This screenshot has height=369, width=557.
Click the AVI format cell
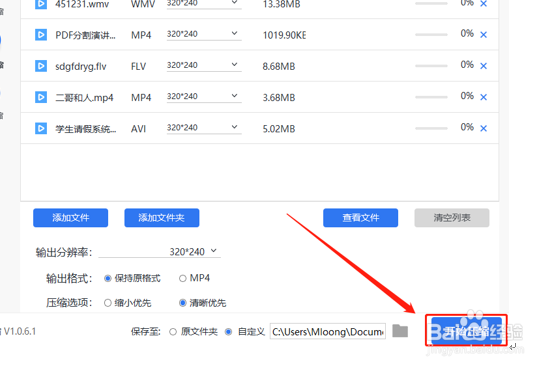139,129
